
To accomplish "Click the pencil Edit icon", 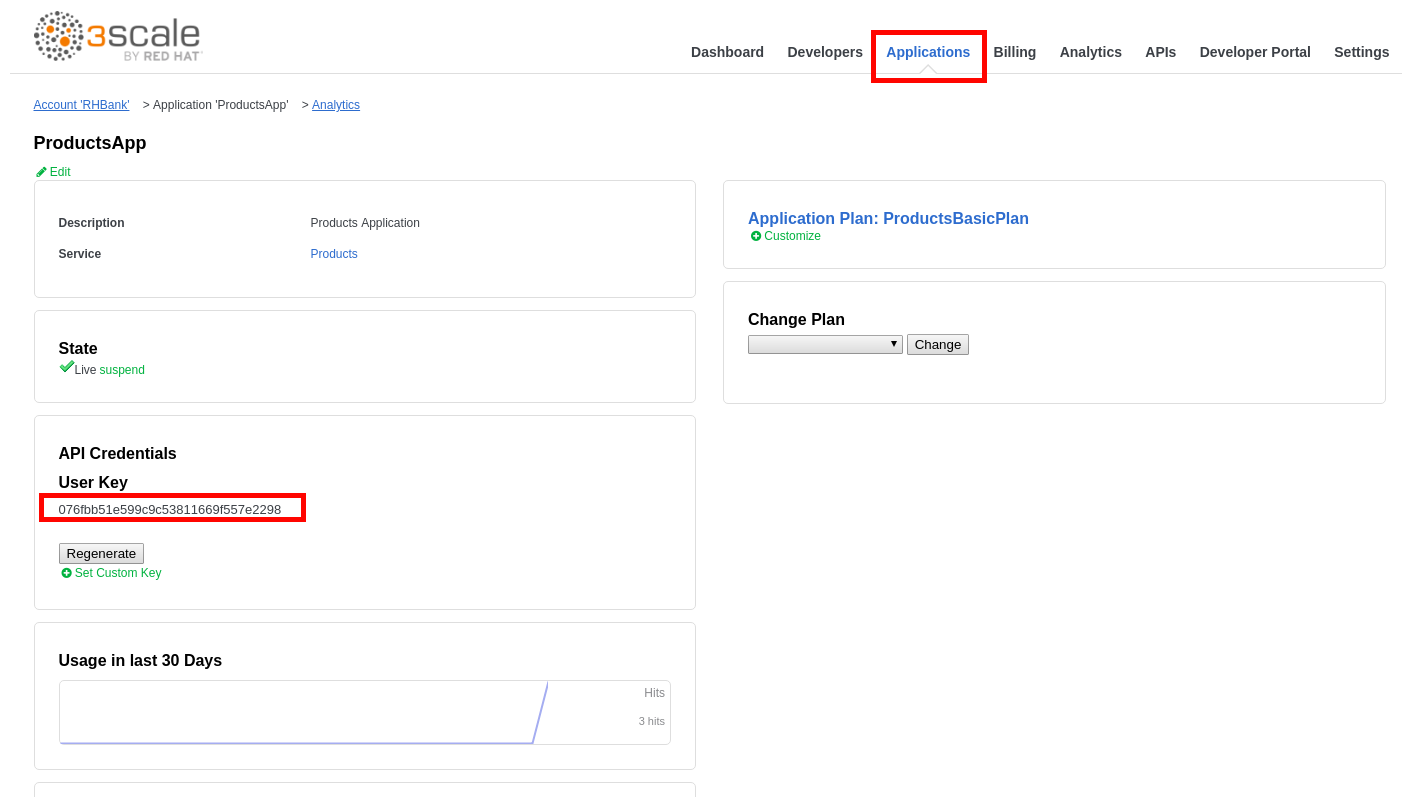I will pos(41,172).
